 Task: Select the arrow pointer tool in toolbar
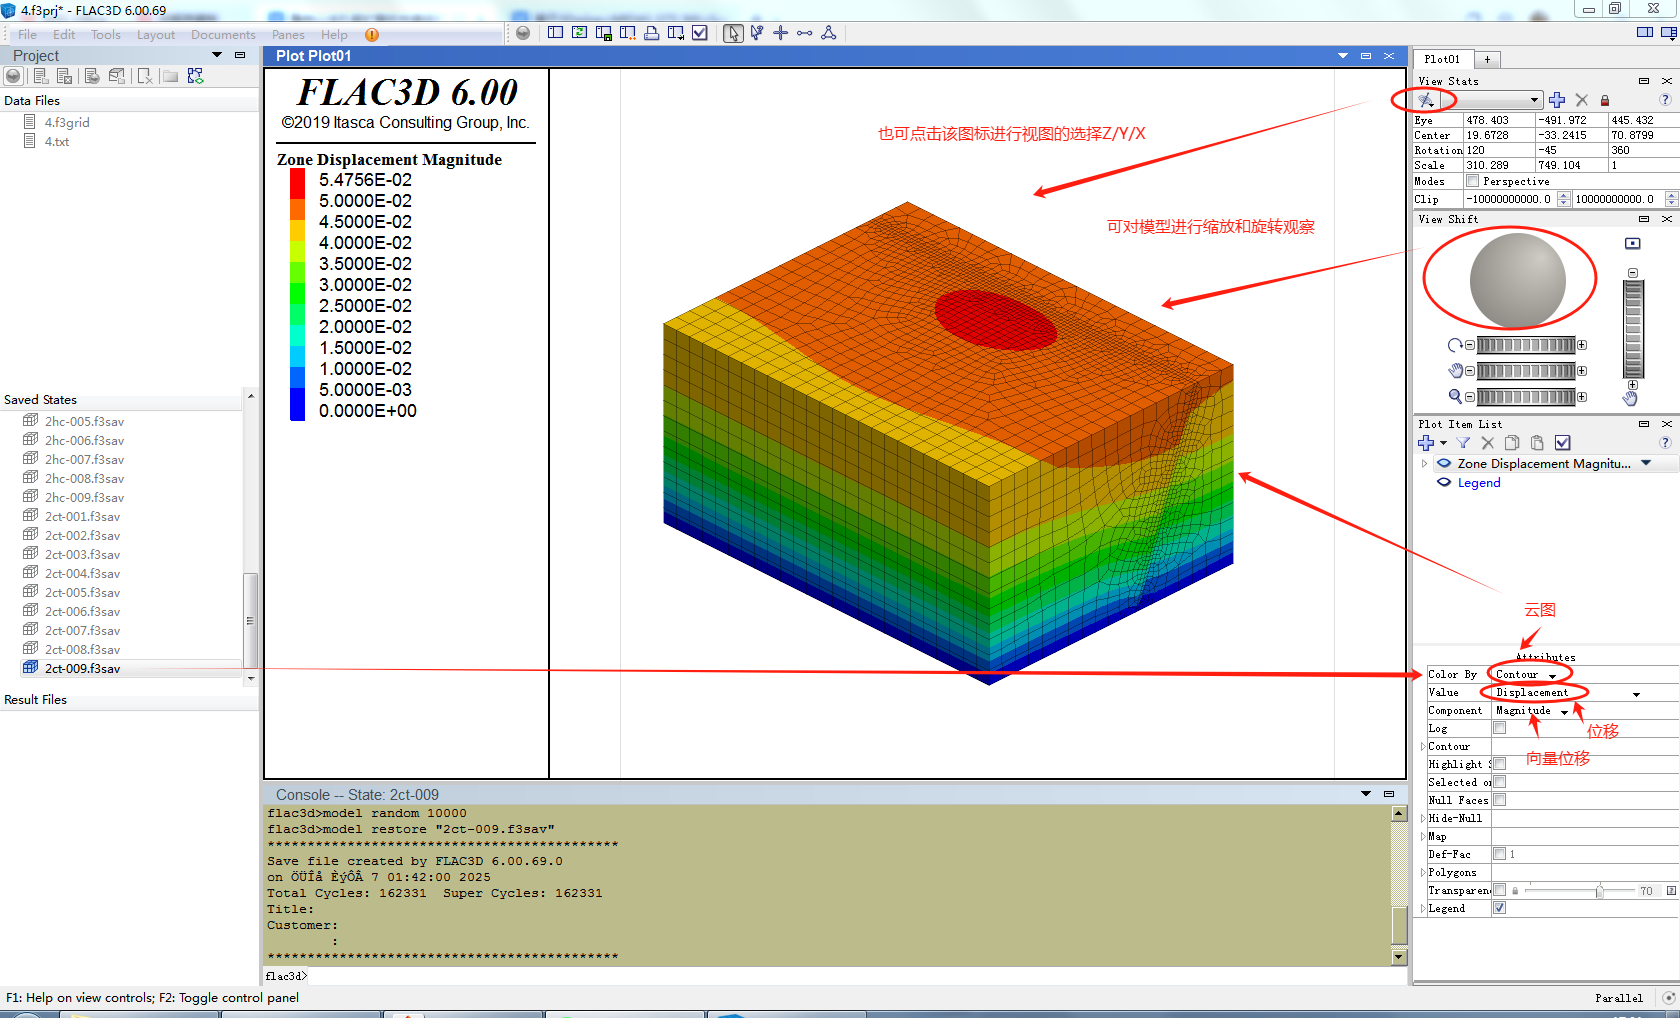coord(733,33)
